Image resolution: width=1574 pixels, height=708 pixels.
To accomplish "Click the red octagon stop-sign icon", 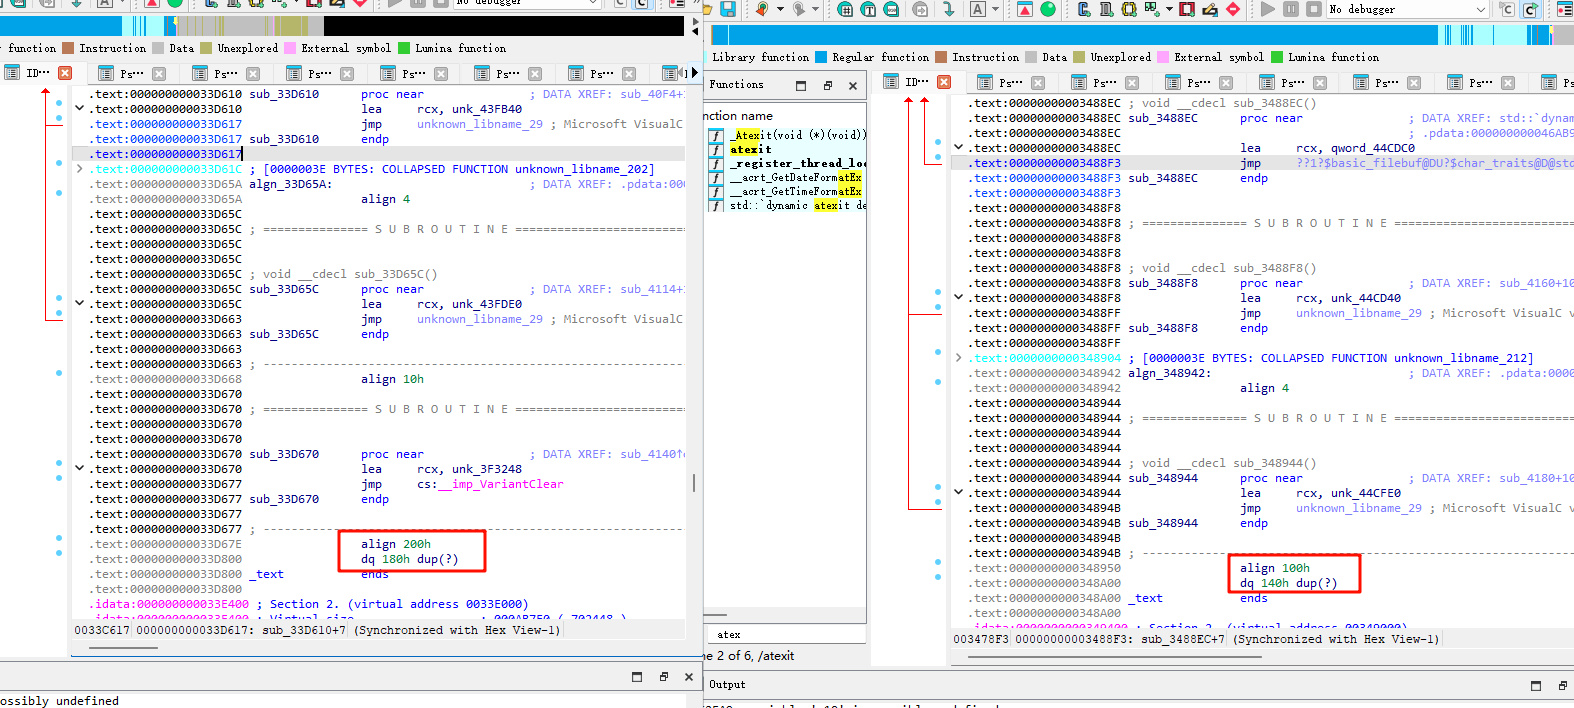I will pos(1233,9).
